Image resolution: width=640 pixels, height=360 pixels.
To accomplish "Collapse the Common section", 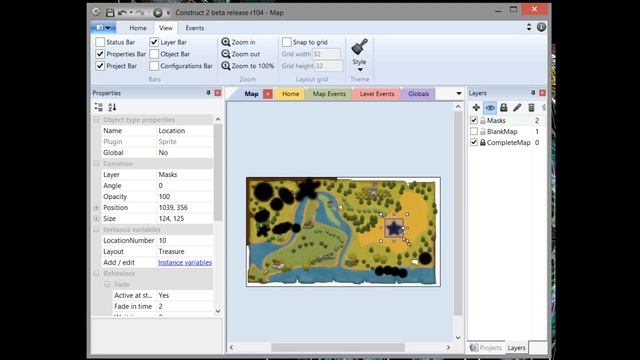I will click(96, 164).
